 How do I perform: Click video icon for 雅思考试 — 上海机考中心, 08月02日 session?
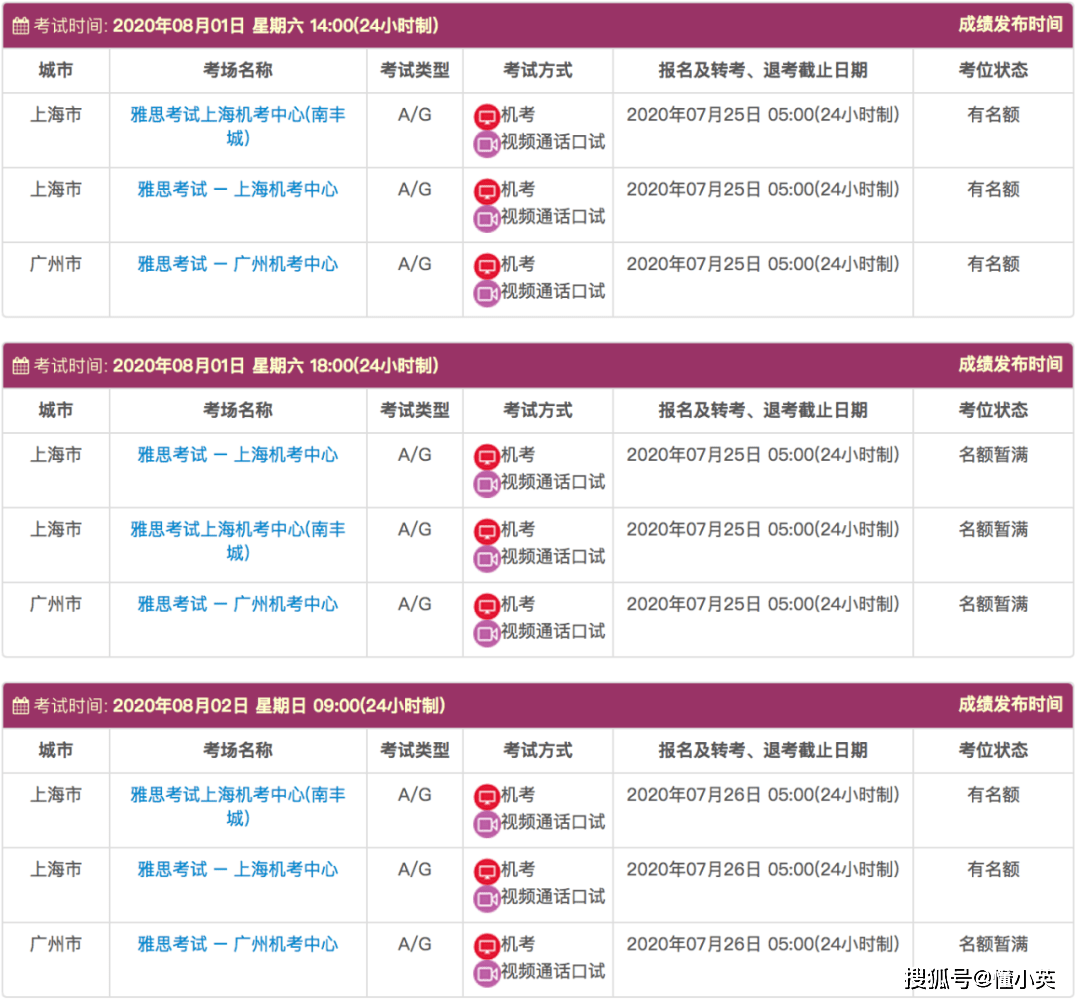tap(487, 899)
